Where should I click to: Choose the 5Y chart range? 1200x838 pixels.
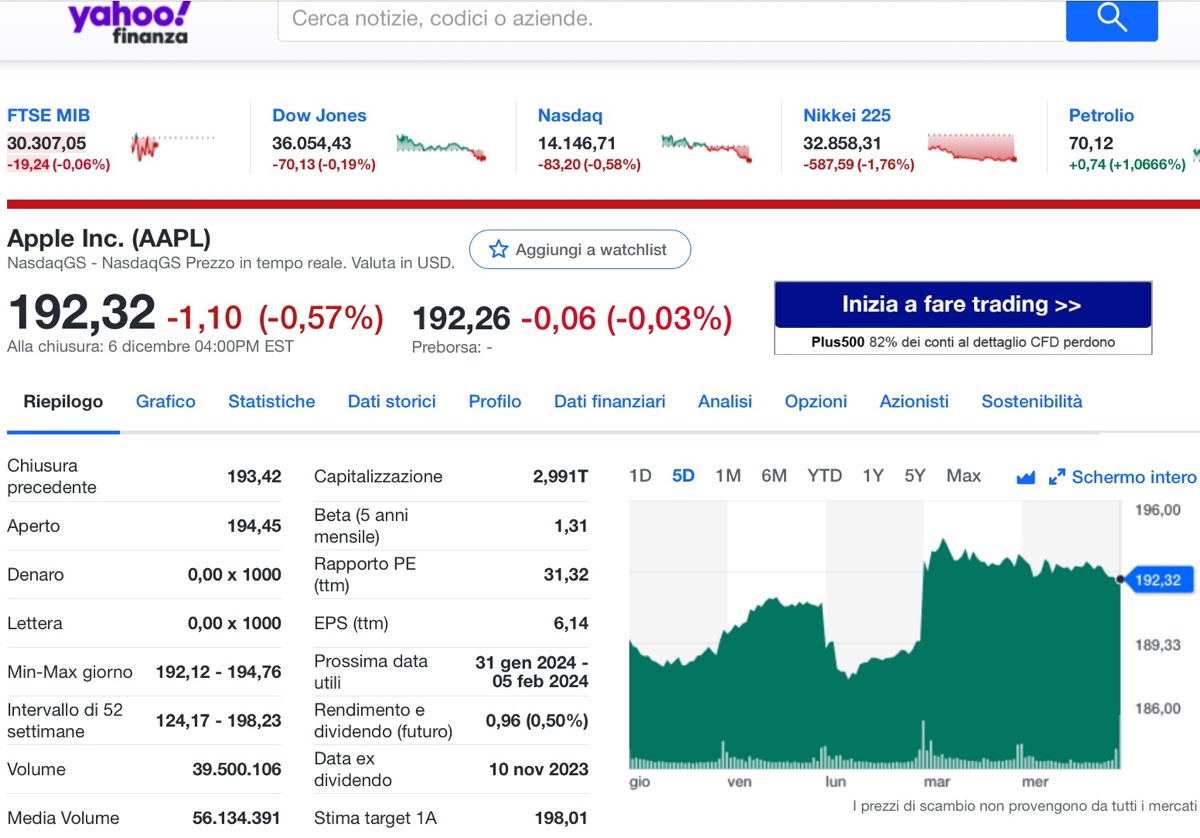pyautogui.click(x=915, y=476)
